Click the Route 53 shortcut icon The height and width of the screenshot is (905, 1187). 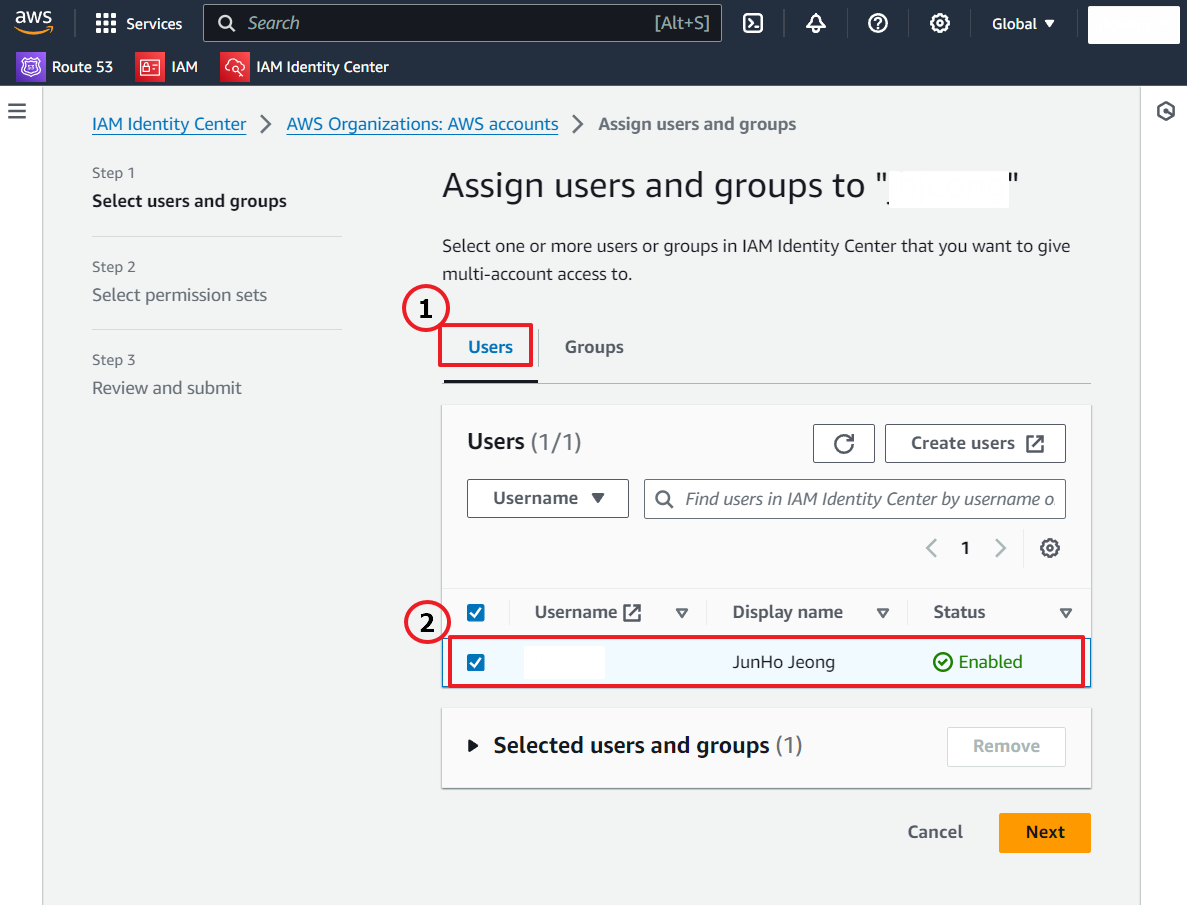31,67
